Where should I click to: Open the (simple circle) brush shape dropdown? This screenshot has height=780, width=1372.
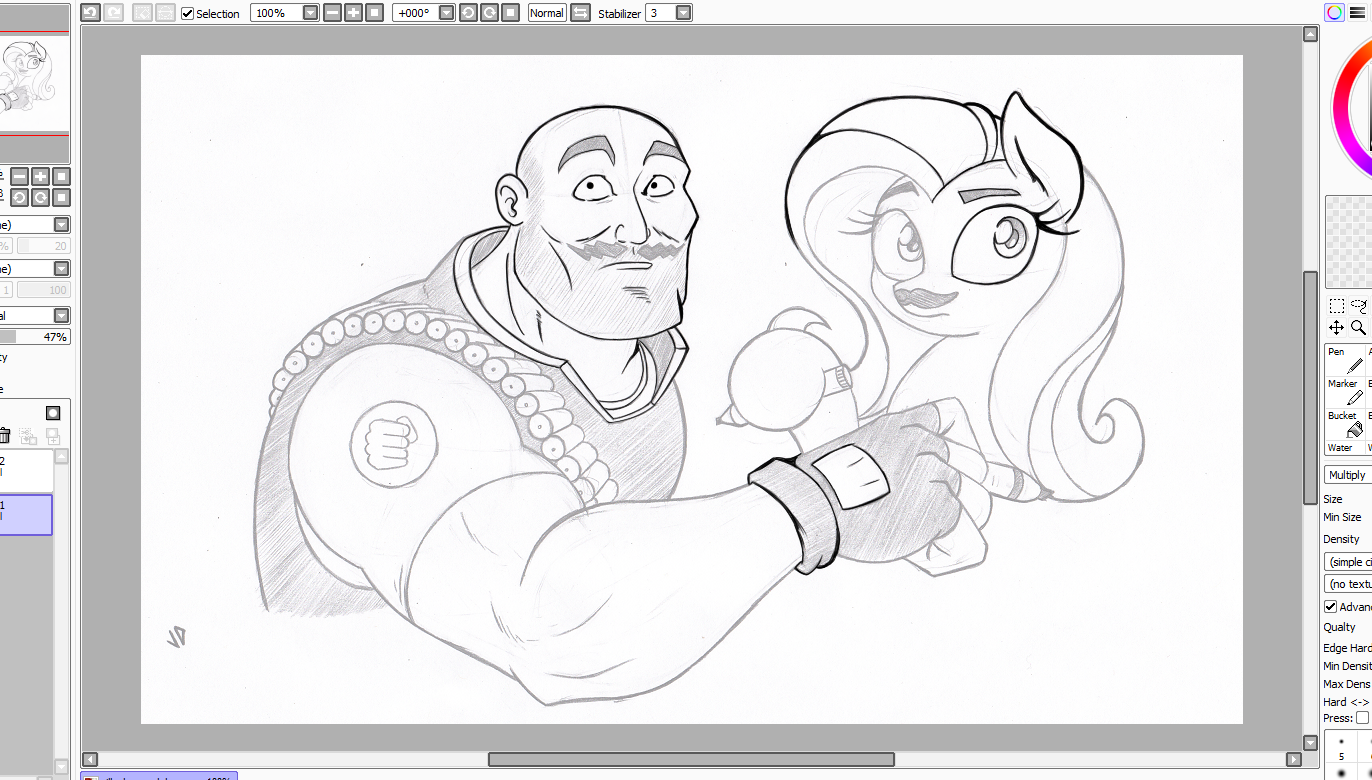1348,562
